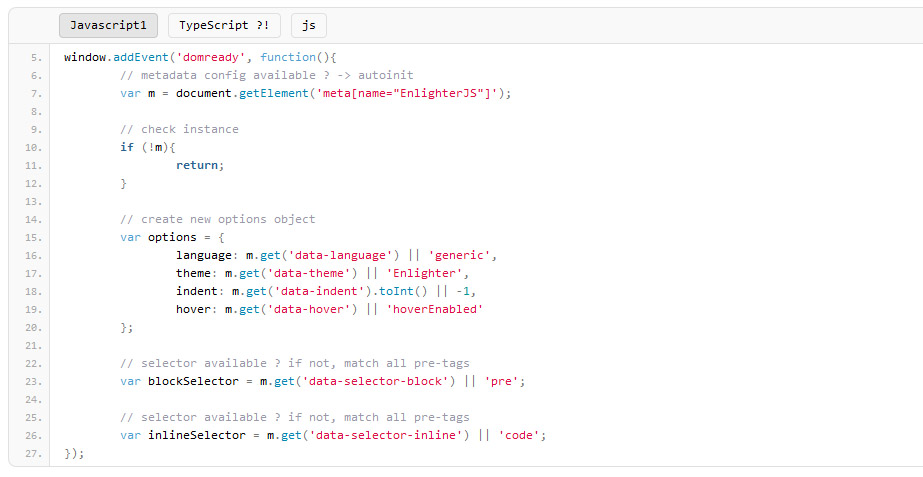This screenshot has height=477, width=923.
Task: Select the js tab
Action: coord(308,25)
